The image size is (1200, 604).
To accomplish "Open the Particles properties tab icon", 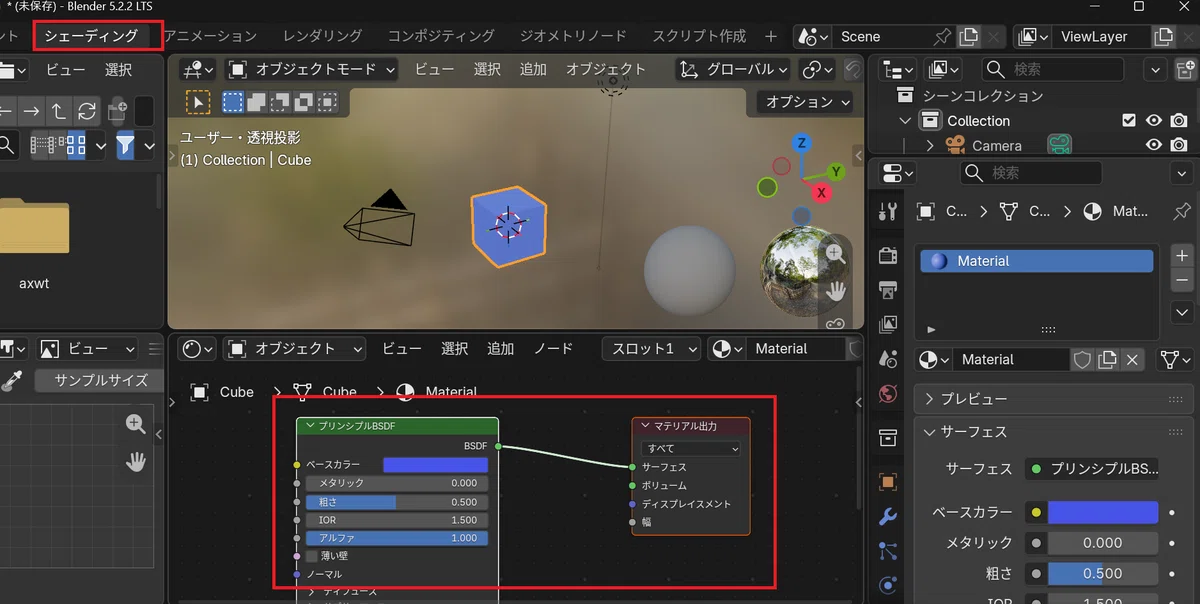I will 888,551.
